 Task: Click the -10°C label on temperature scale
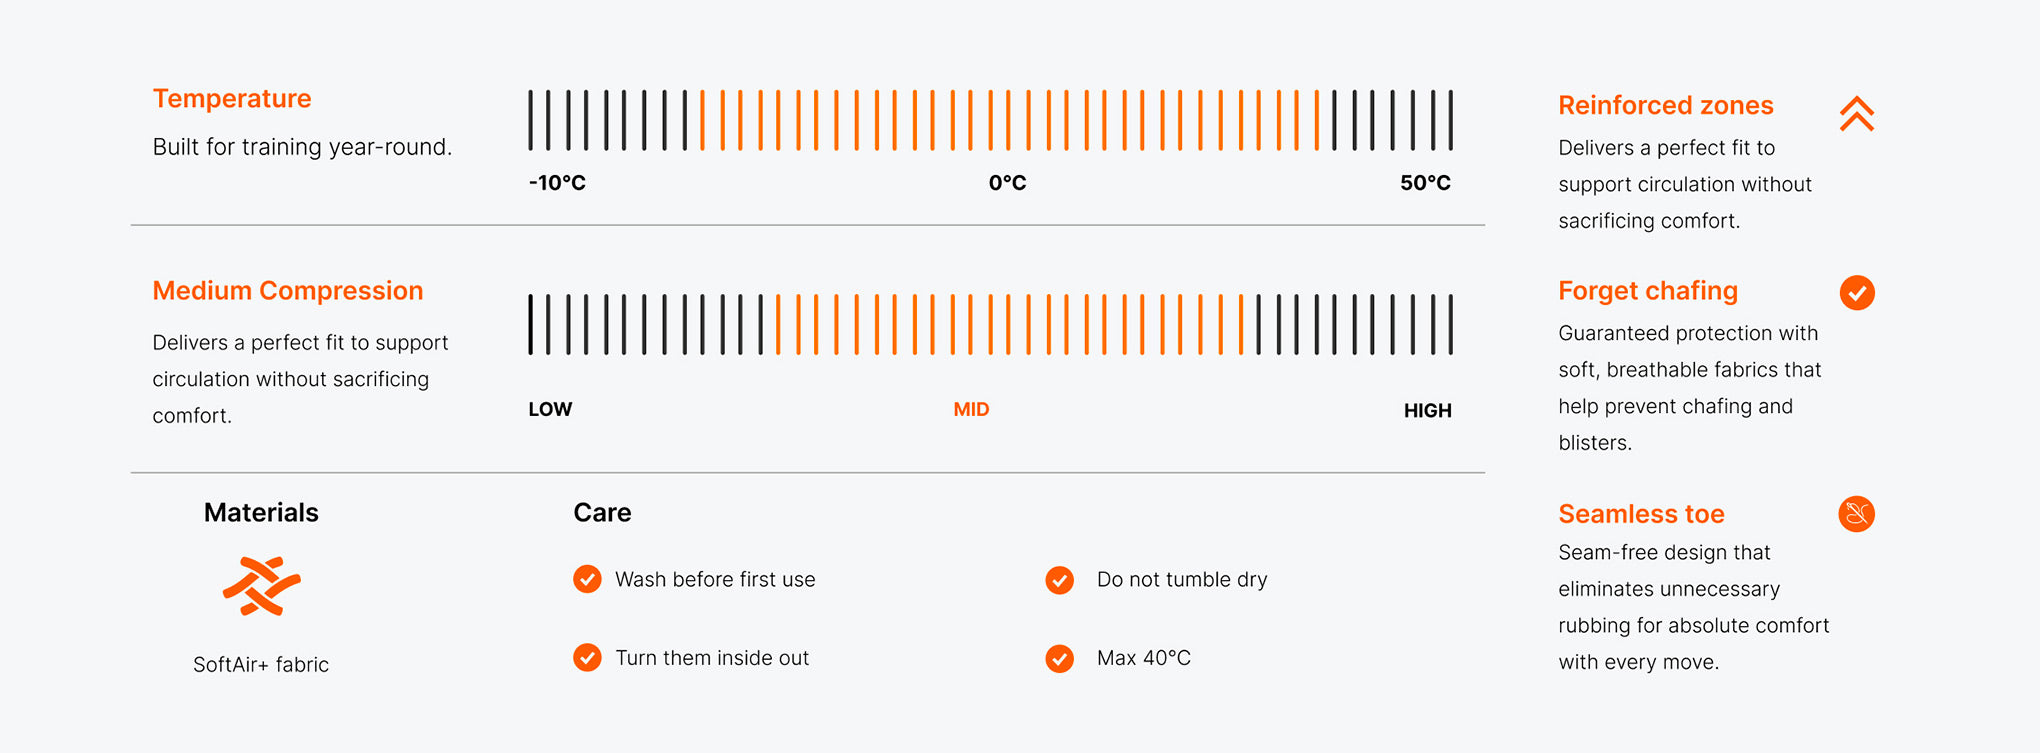557,183
